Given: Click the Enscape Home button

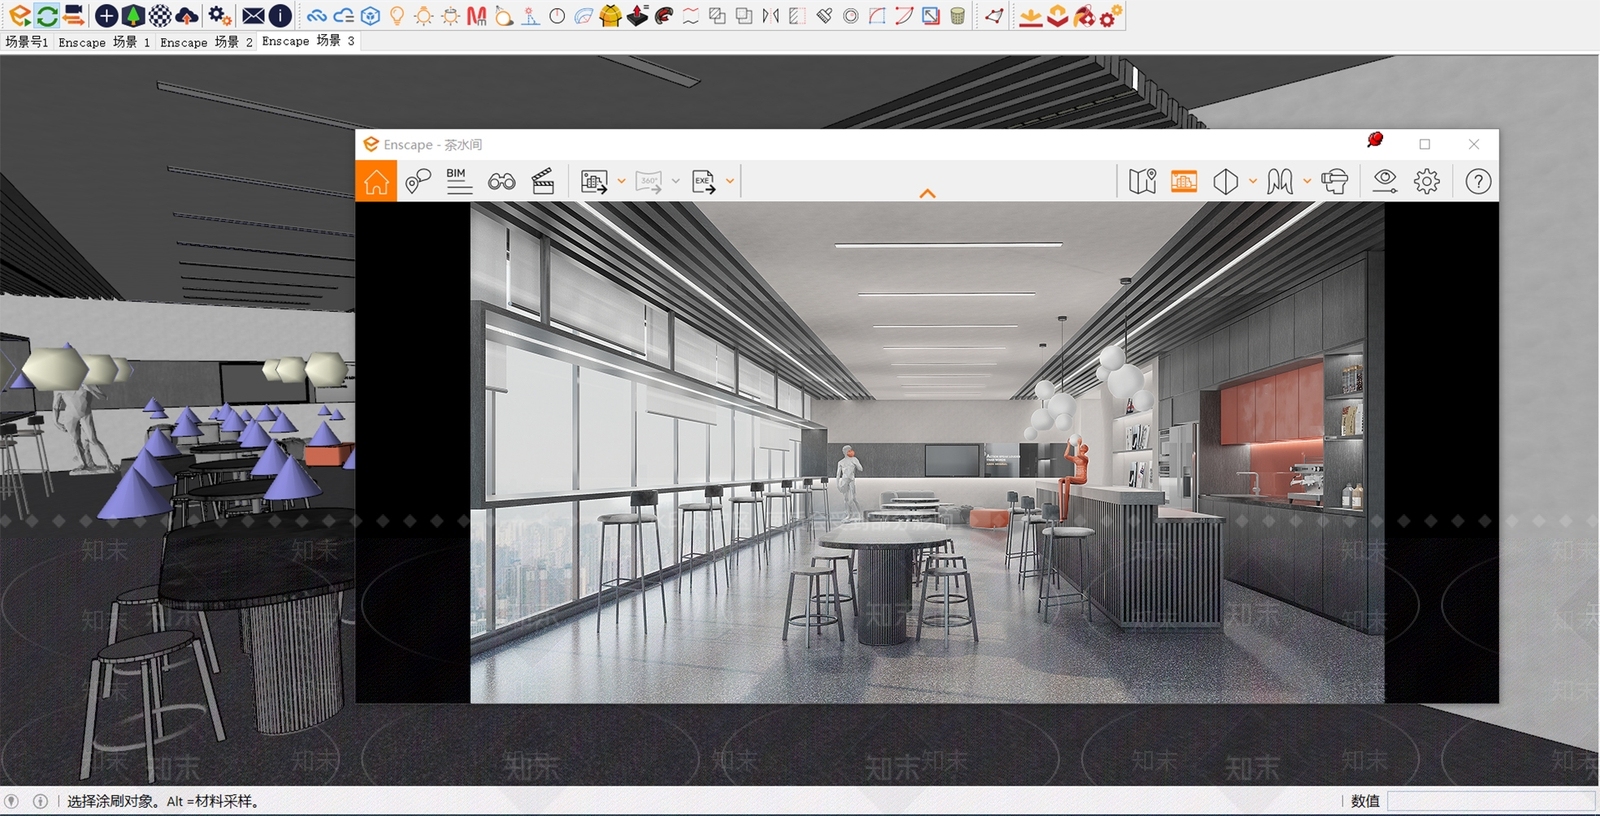Looking at the screenshot, I should click(376, 181).
